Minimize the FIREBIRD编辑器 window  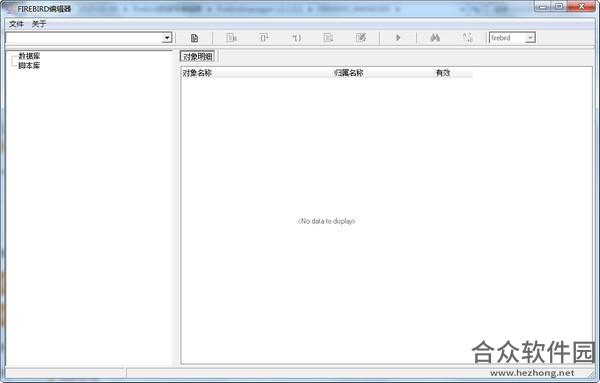point(543,6)
